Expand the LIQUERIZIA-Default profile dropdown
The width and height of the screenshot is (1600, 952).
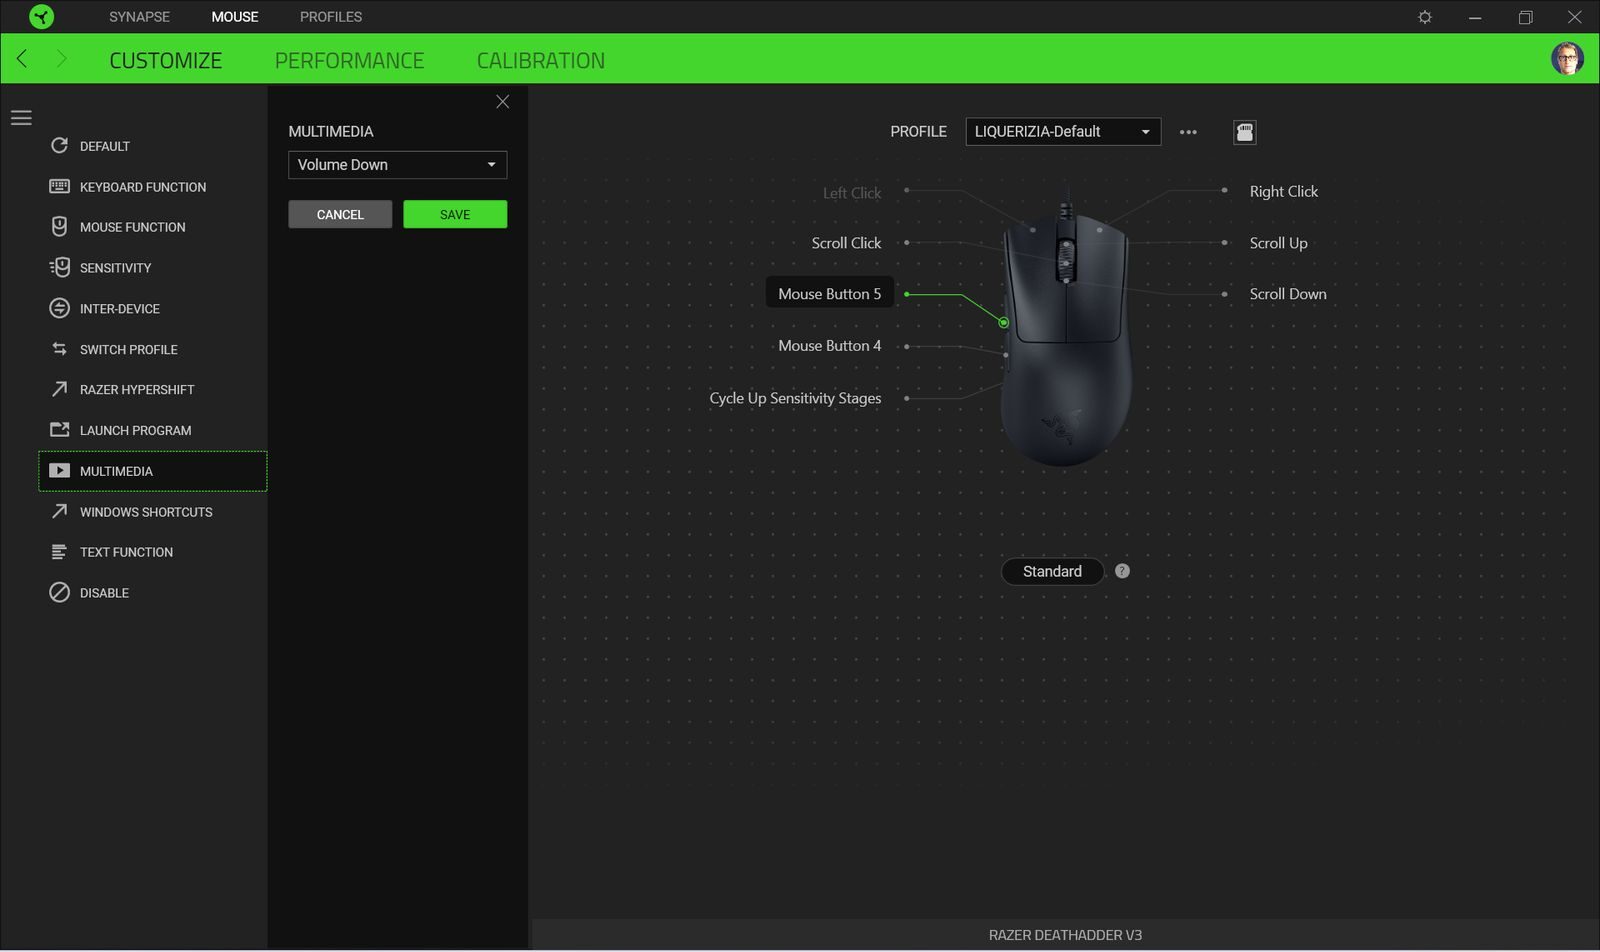pyautogui.click(x=1062, y=131)
